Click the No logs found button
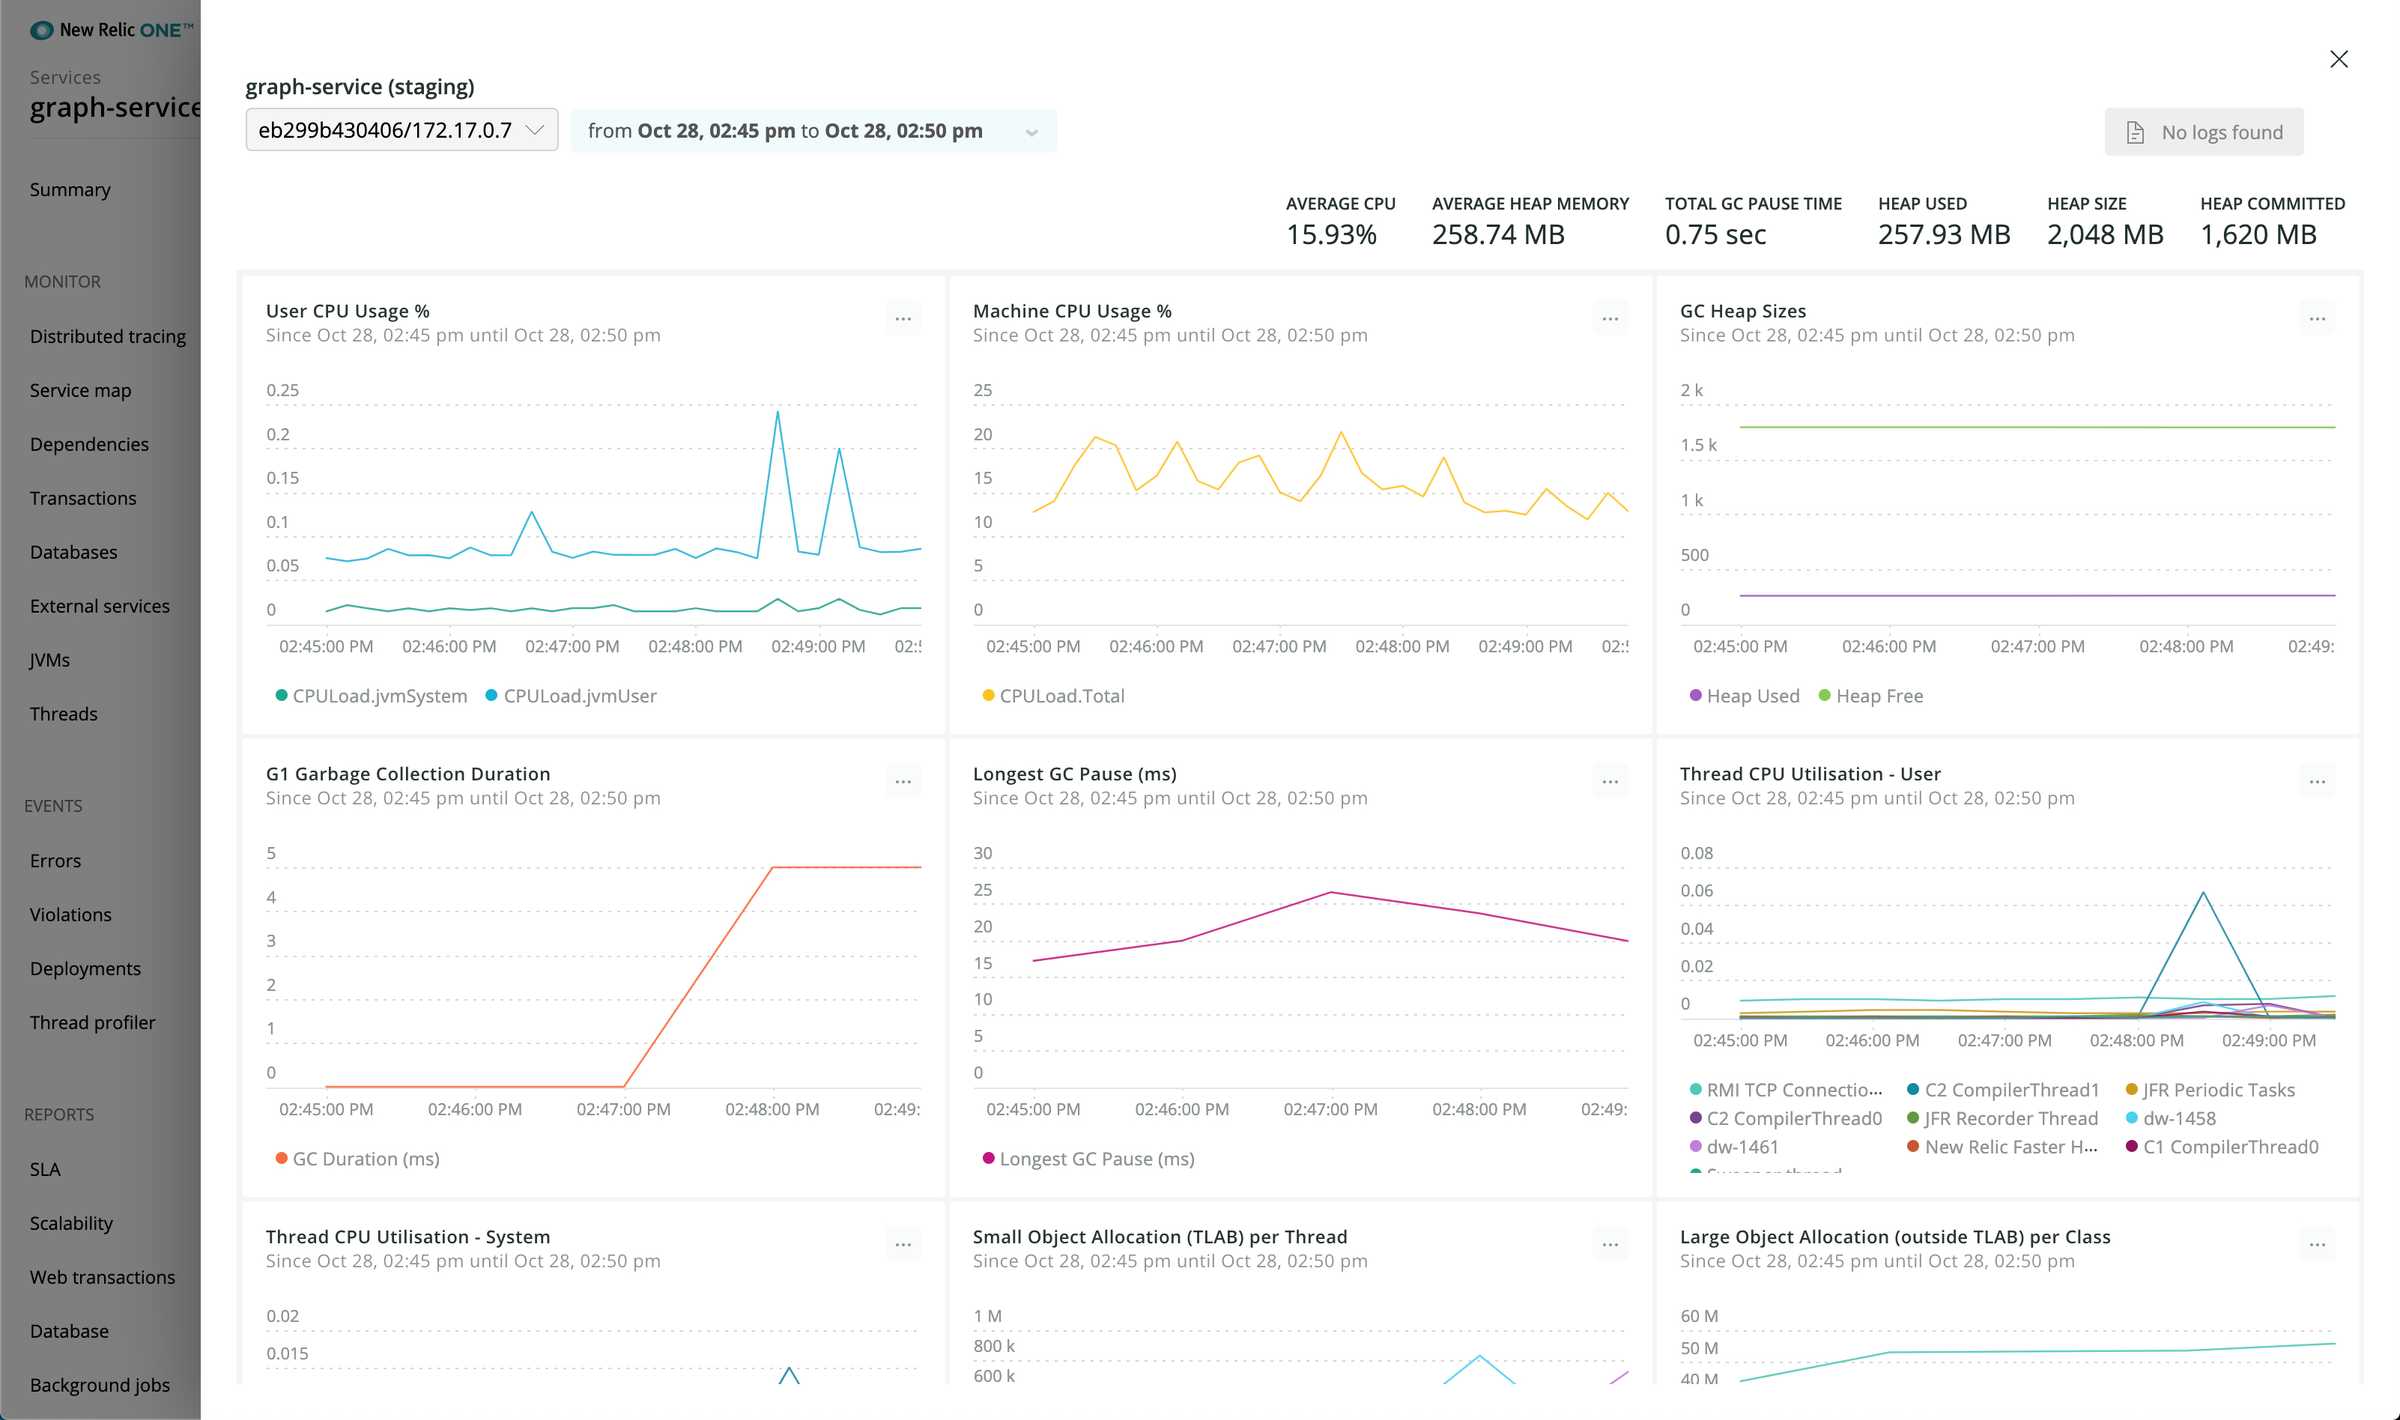The width and height of the screenshot is (2400, 1420). tap(2203, 132)
